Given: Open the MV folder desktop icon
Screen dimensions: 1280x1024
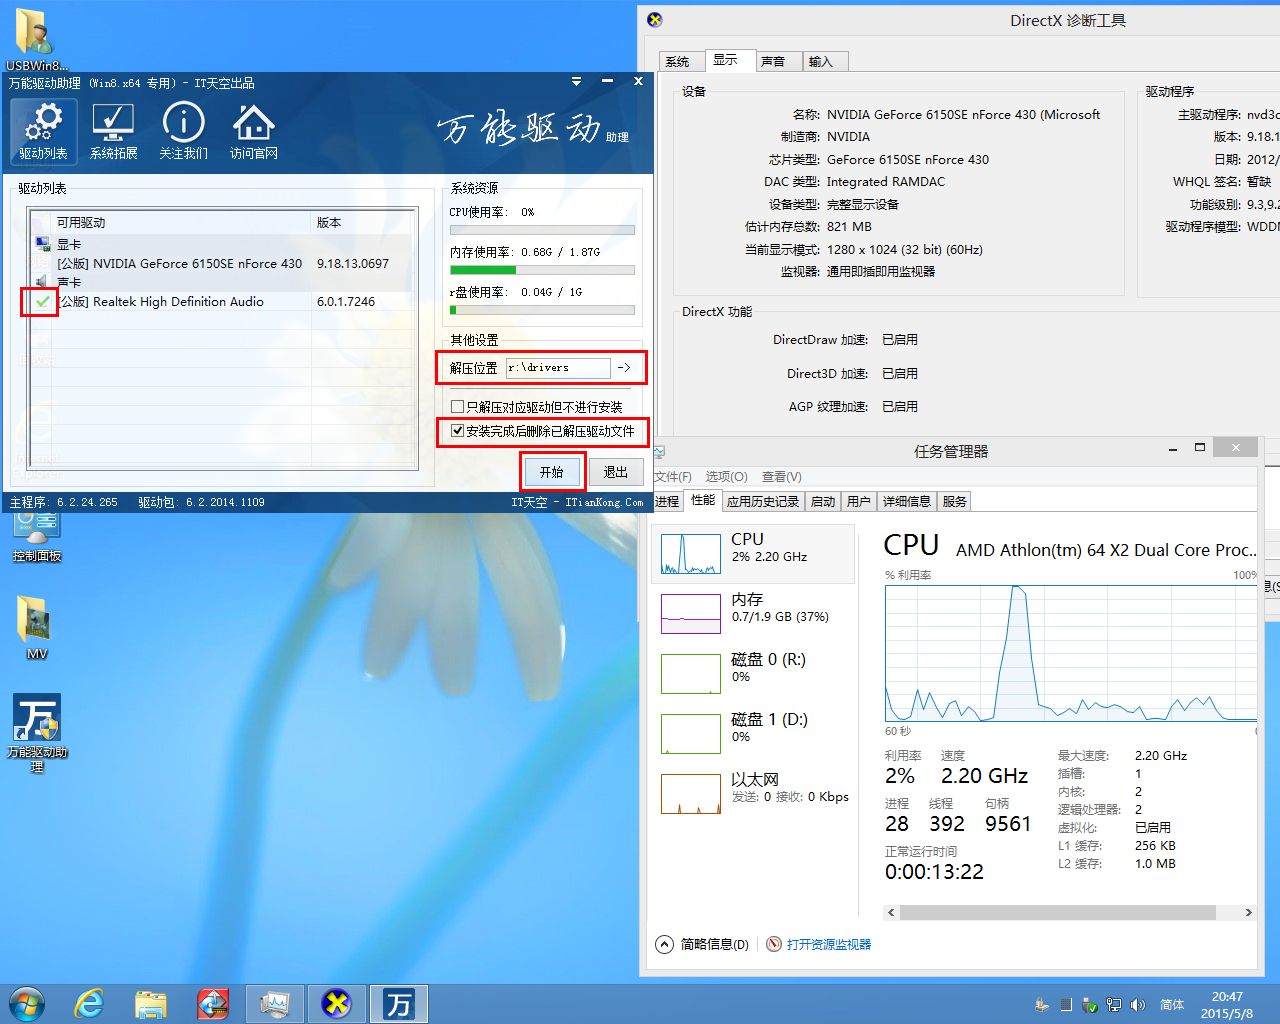Looking at the screenshot, I should click(x=36, y=628).
